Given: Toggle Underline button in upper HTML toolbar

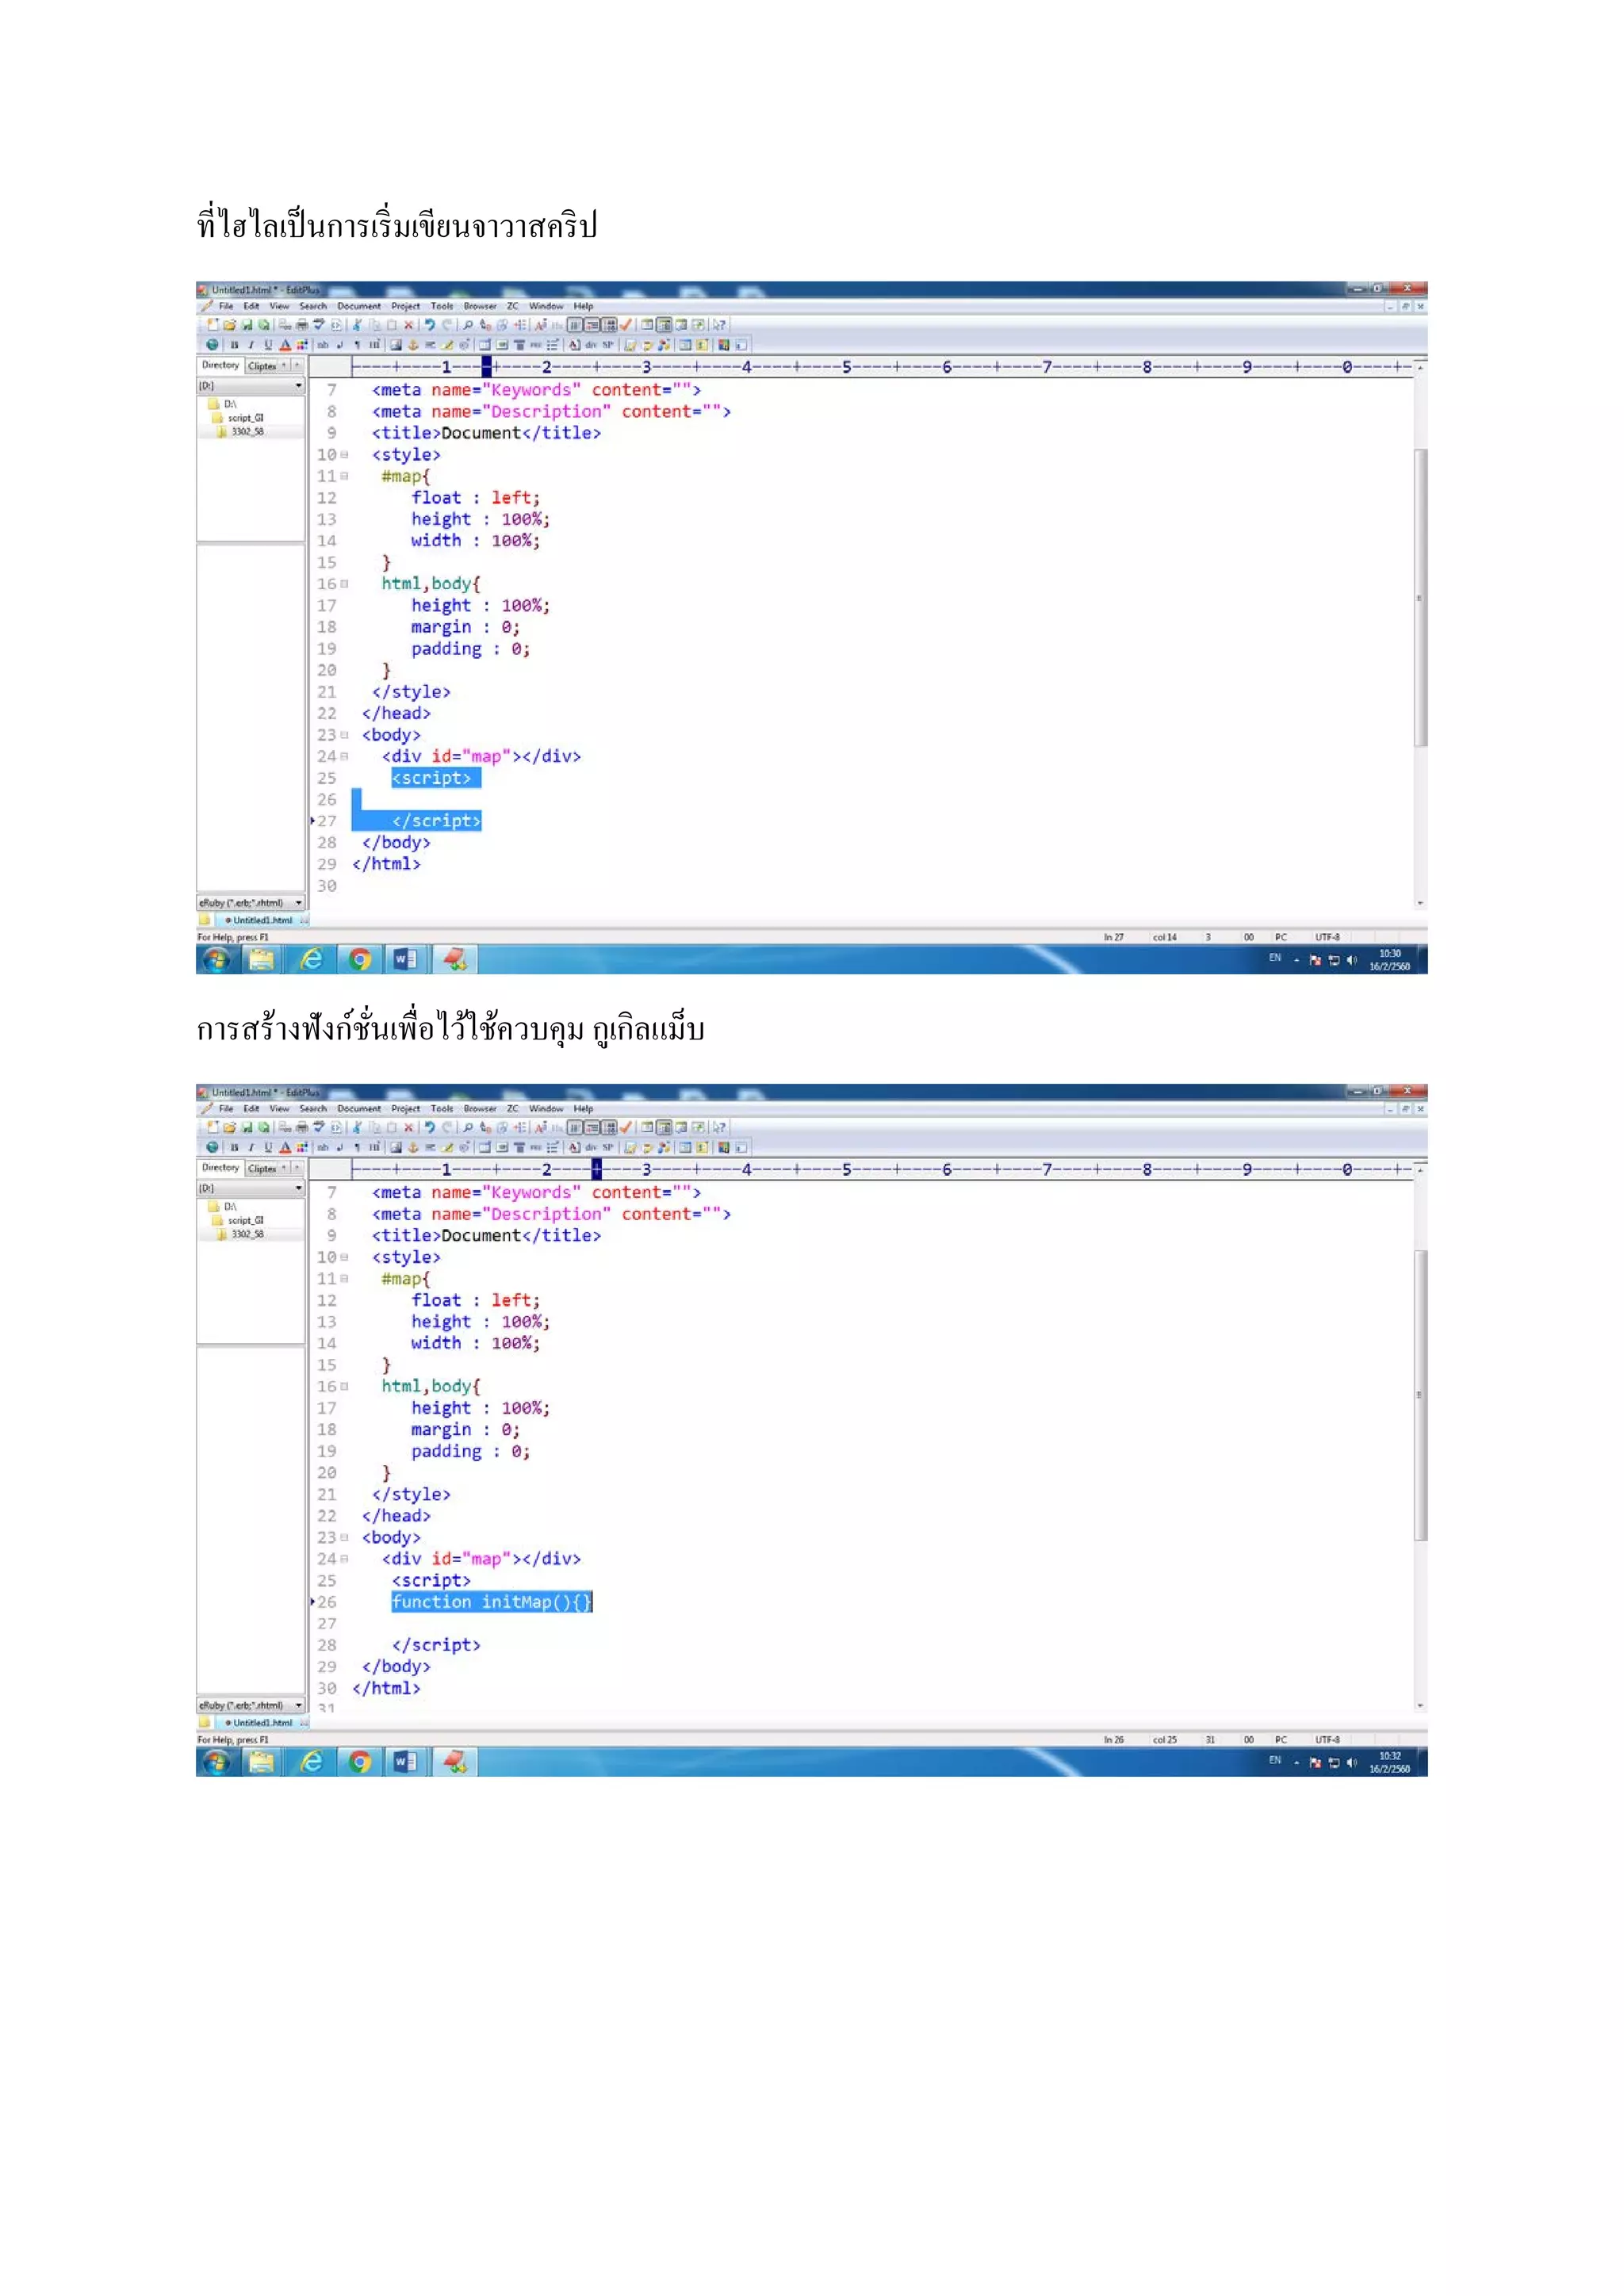Looking at the screenshot, I should (x=268, y=345).
